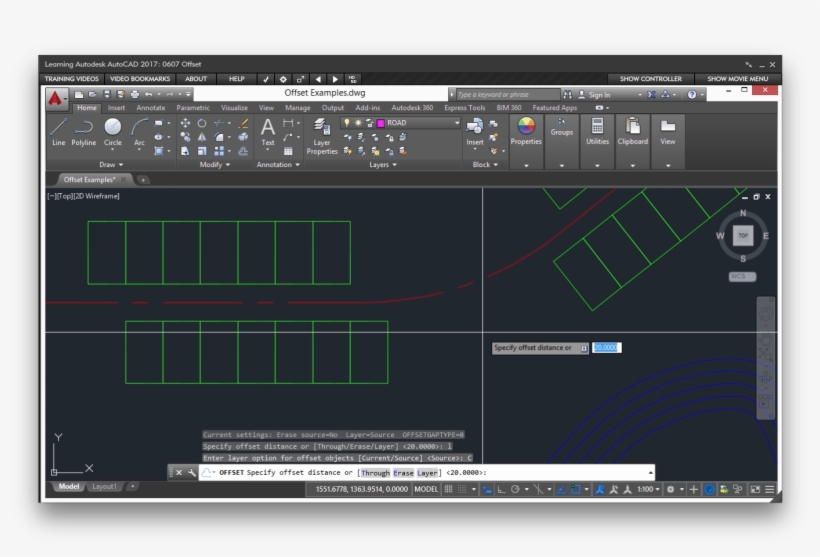
Task: Toggle annotation visibility in status bar
Action: [x=600, y=490]
